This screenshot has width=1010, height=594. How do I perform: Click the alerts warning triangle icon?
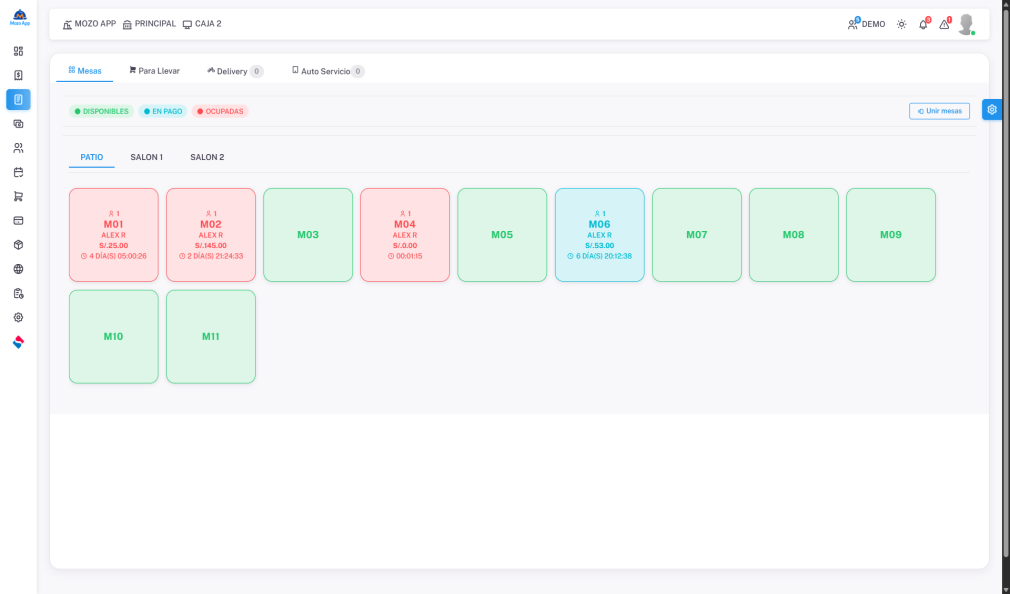click(x=944, y=24)
